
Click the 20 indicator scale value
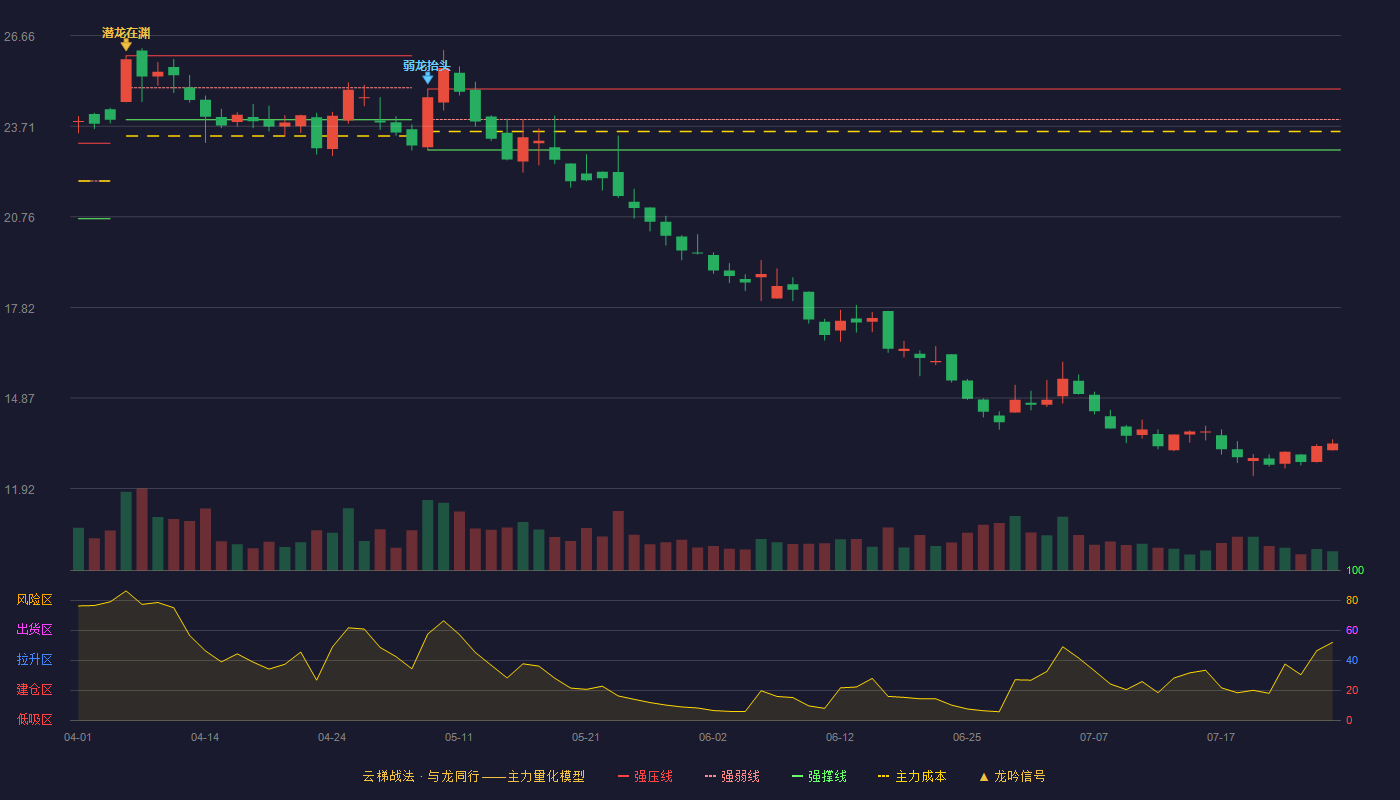1352,690
